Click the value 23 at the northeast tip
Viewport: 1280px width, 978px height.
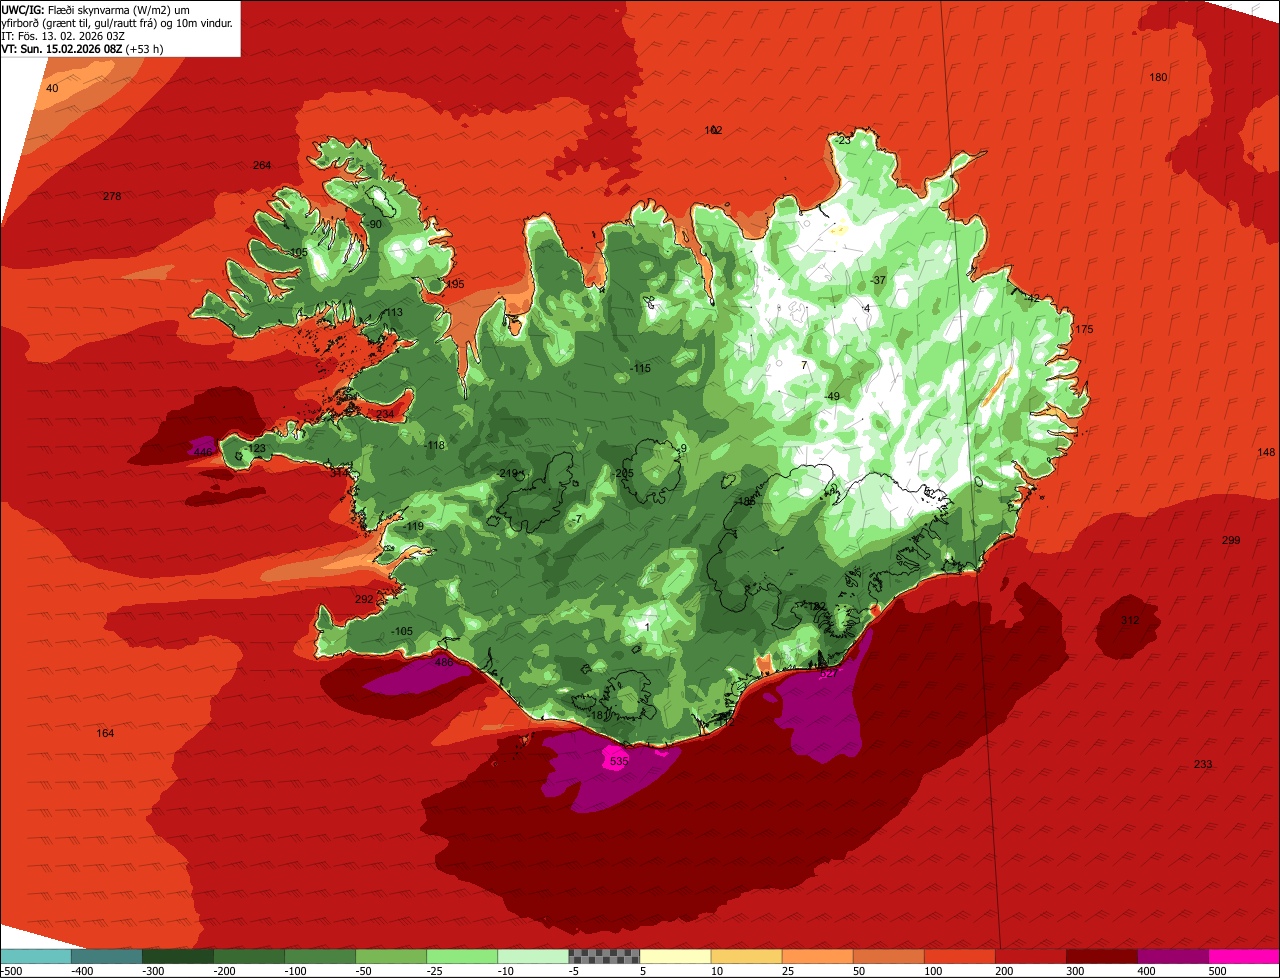coord(844,140)
